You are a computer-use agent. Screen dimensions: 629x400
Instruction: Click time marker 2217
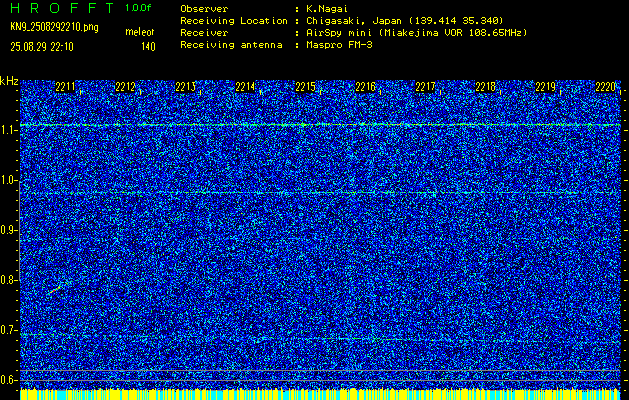click(425, 87)
